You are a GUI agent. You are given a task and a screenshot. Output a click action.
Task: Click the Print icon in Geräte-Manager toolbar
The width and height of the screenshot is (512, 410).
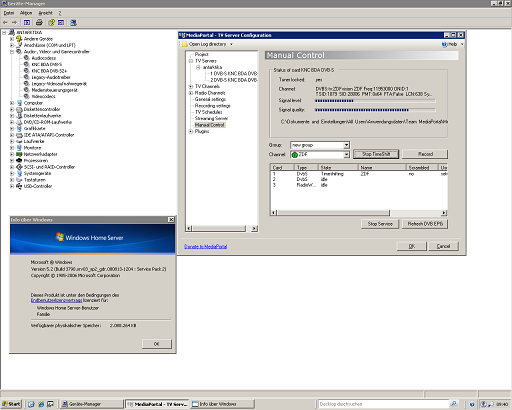click(39, 23)
